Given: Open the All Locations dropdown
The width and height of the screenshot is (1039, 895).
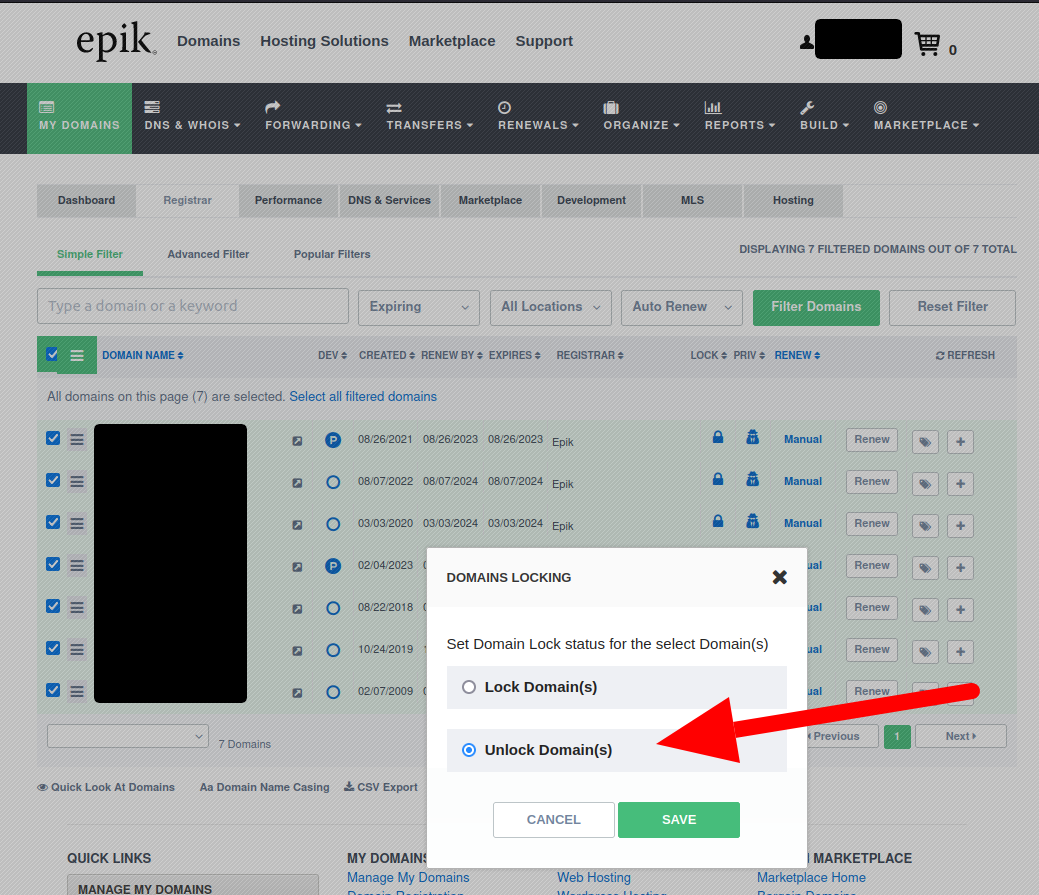Looking at the screenshot, I should [x=550, y=307].
